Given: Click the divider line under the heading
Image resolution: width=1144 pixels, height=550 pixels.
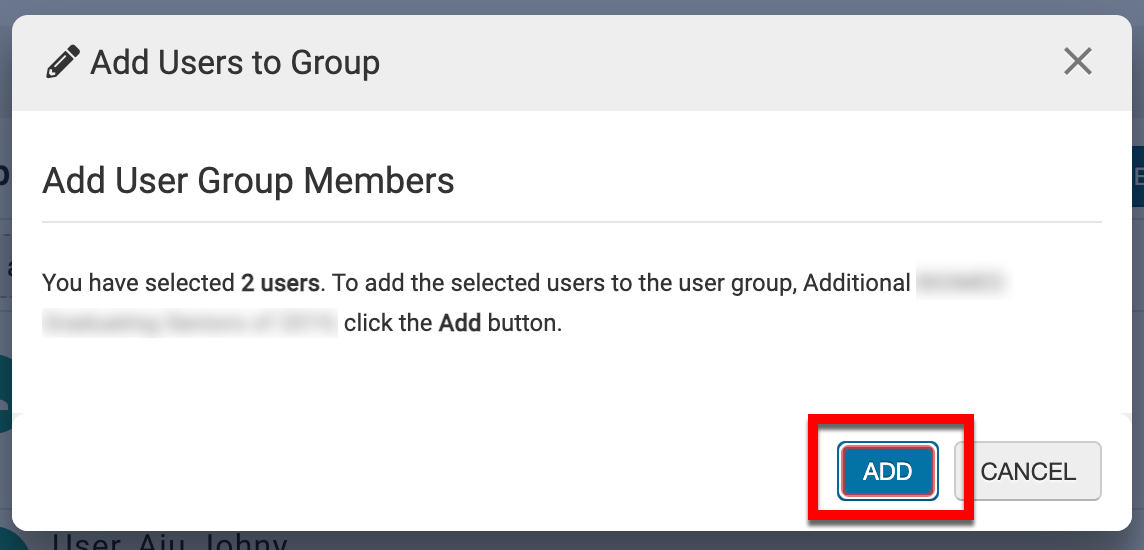Looking at the screenshot, I should coord(571,221).
